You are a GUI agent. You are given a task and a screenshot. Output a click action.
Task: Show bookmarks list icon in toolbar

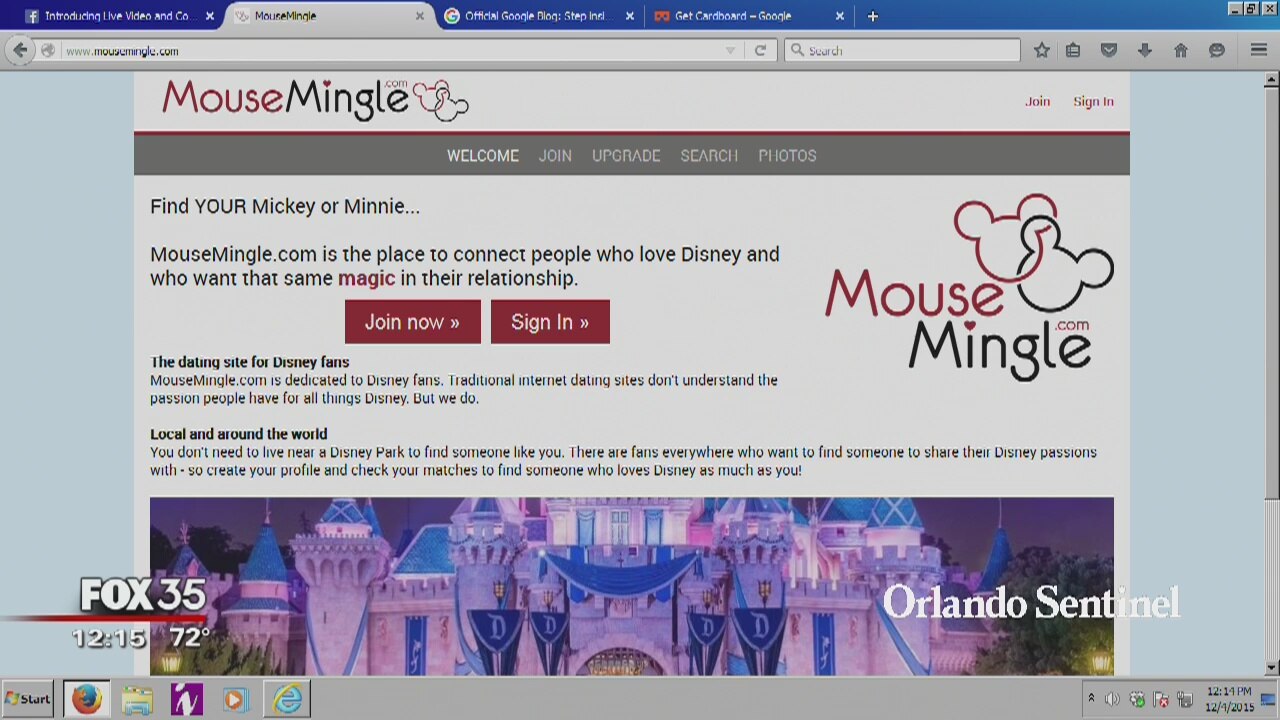coord(1073,51)
